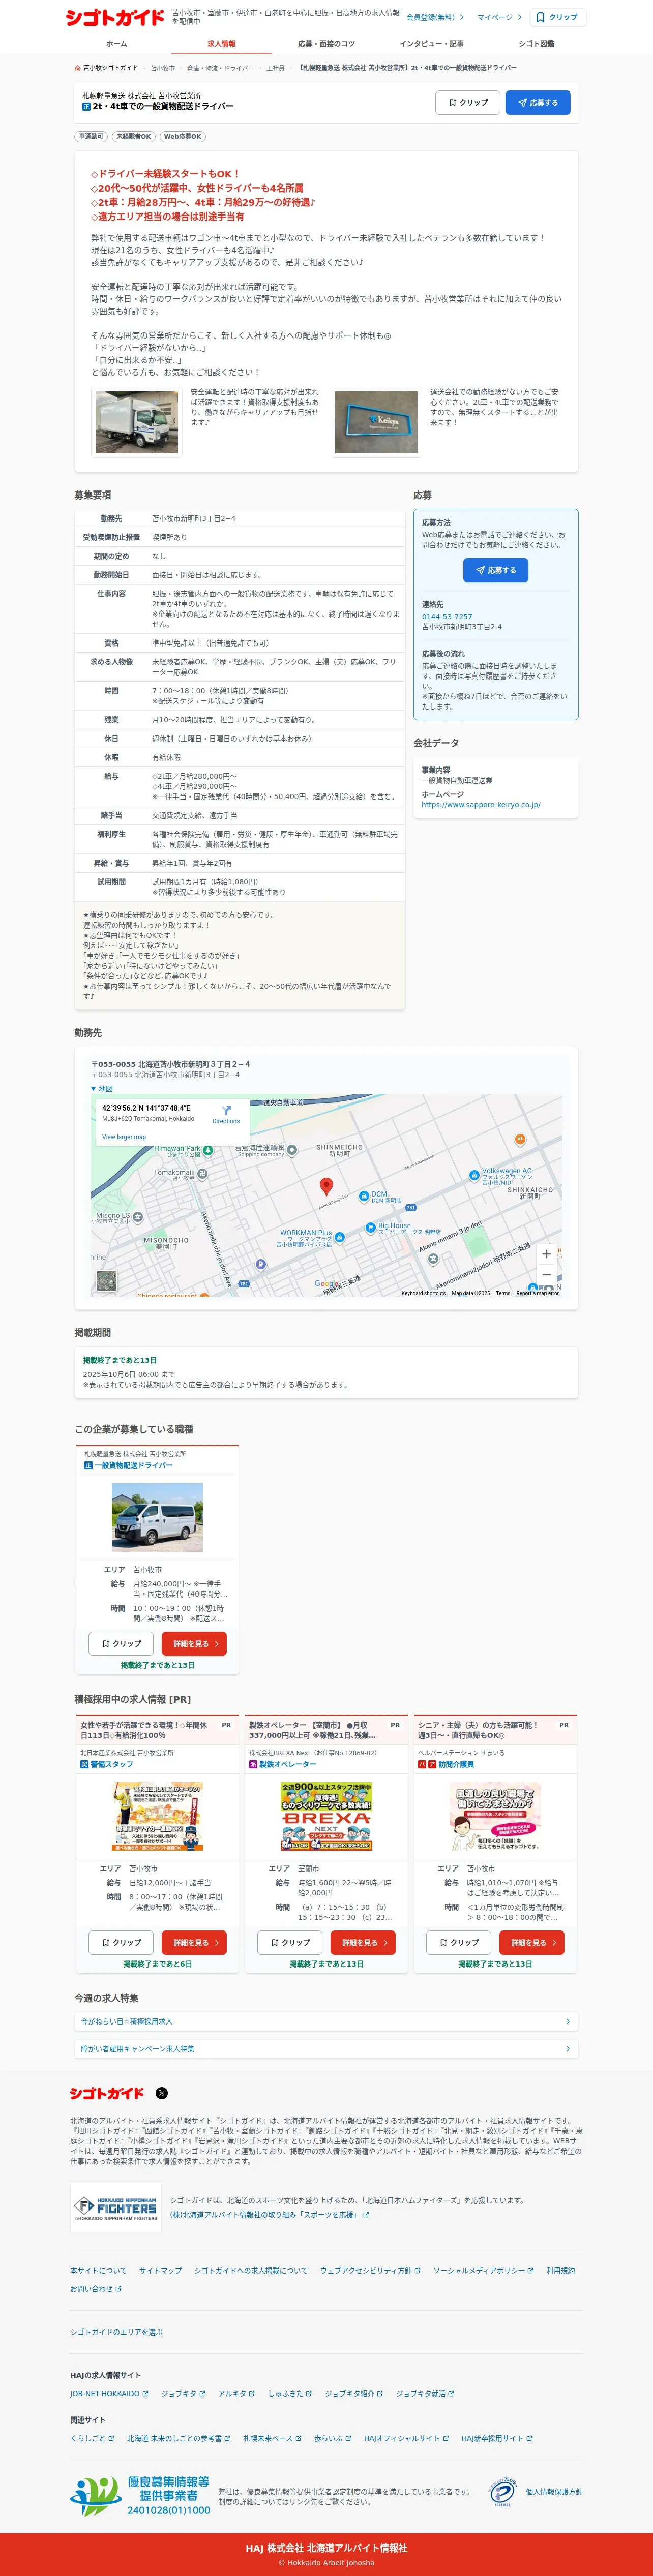Screen dimensions: 653x2576
Task: Click the Web応募OK tag
Action: (x=182, y=137)
